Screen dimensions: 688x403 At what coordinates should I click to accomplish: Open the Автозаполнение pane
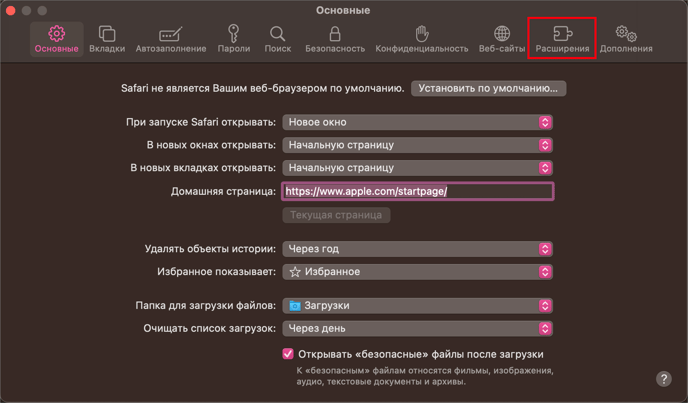pos(171,39)
